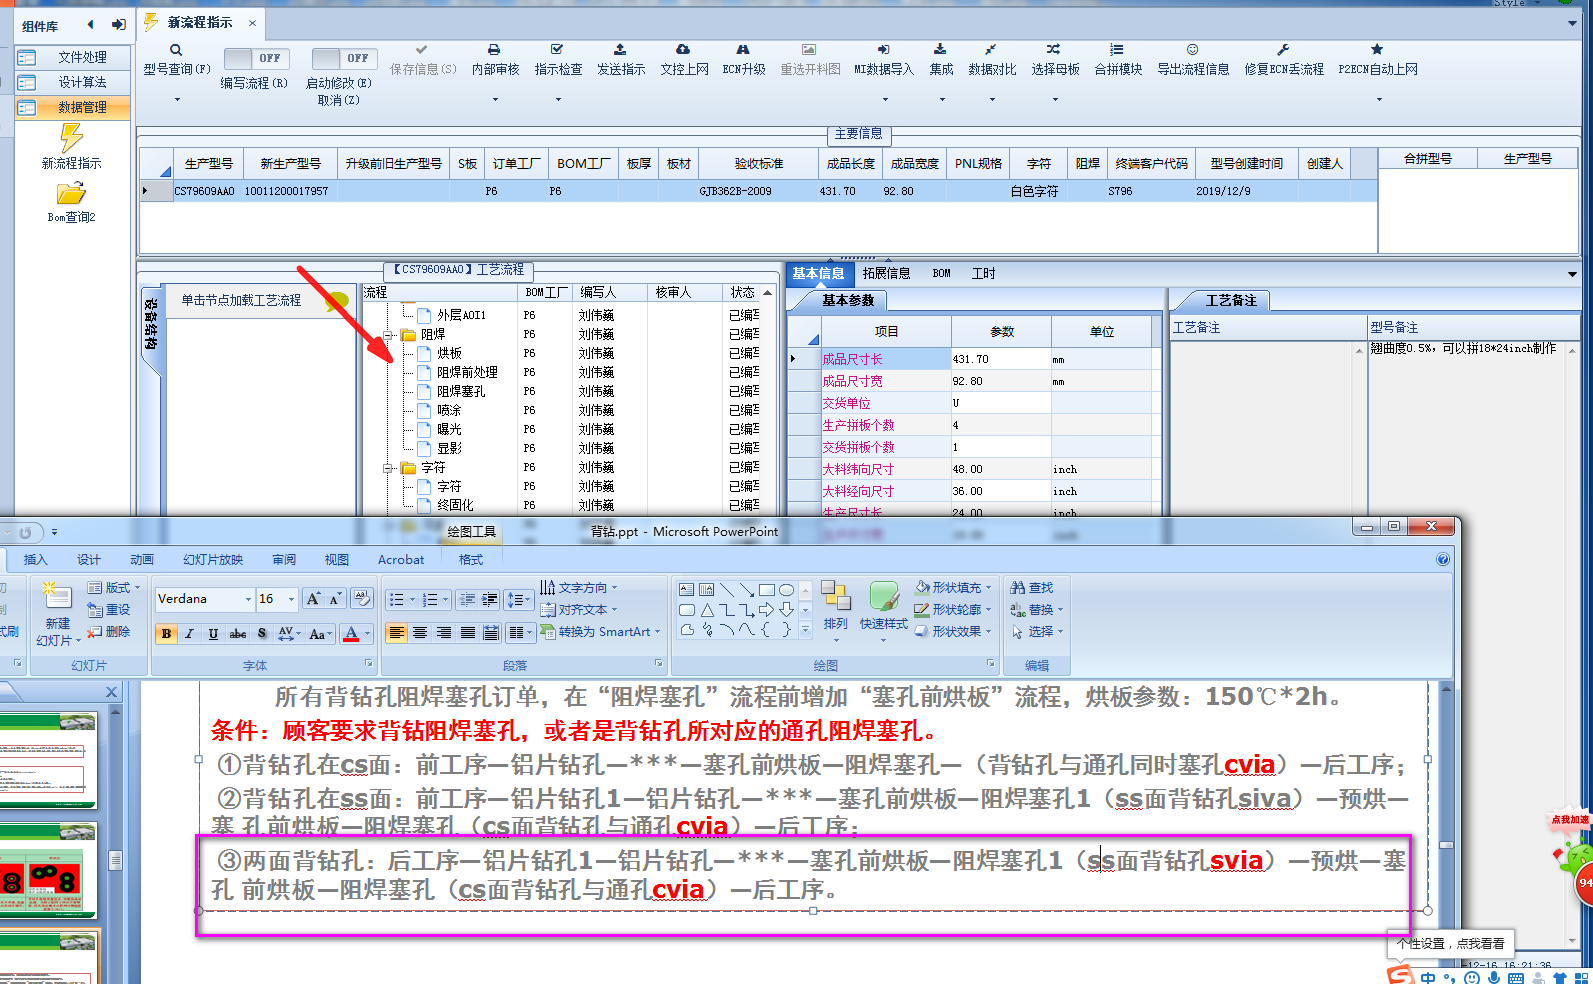Image resolution: width=1593 pixels, height=984 pixels.
Task: Select the 阻焊塞孔 process tree row
Action: point(461,391)
